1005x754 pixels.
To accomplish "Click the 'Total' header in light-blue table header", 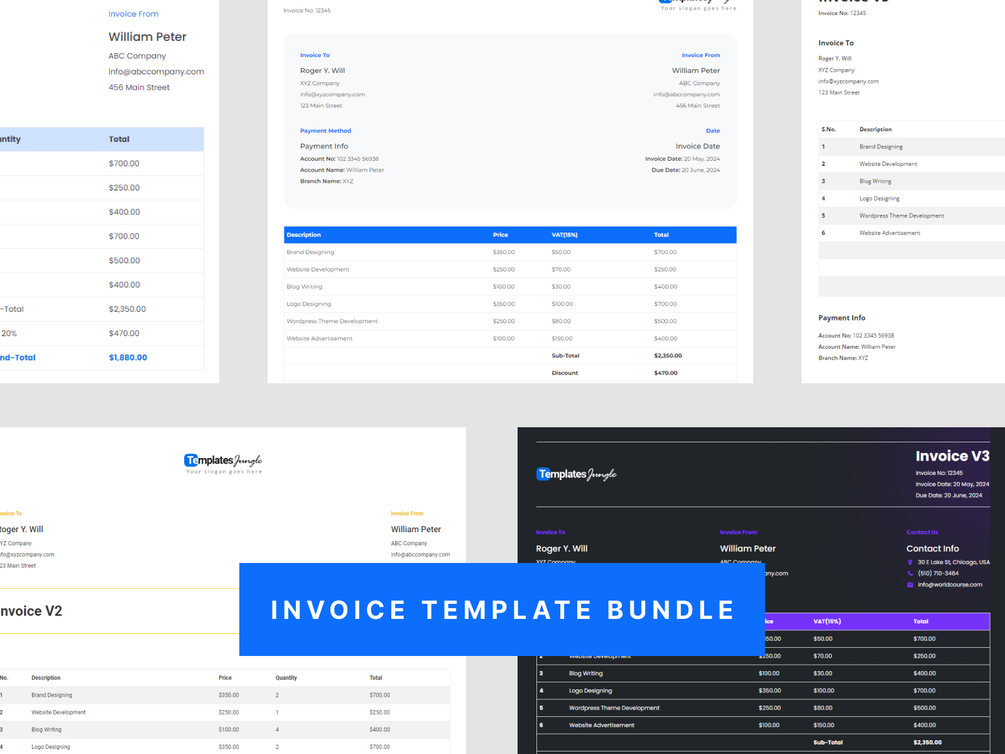I will point(119,139).
